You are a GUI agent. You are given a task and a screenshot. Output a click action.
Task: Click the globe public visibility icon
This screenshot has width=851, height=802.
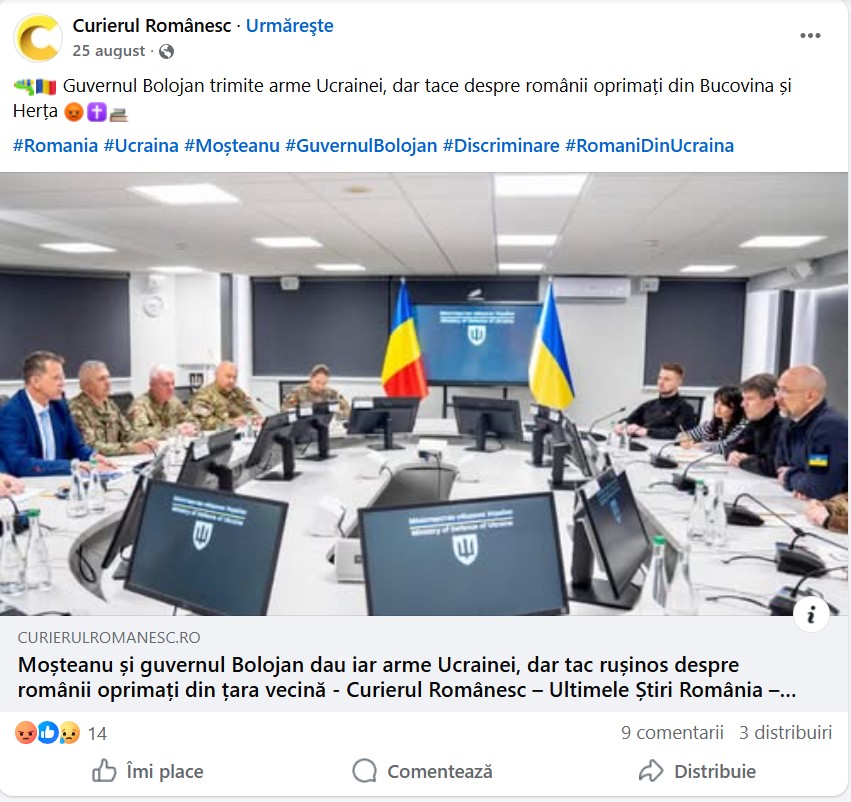167,52
